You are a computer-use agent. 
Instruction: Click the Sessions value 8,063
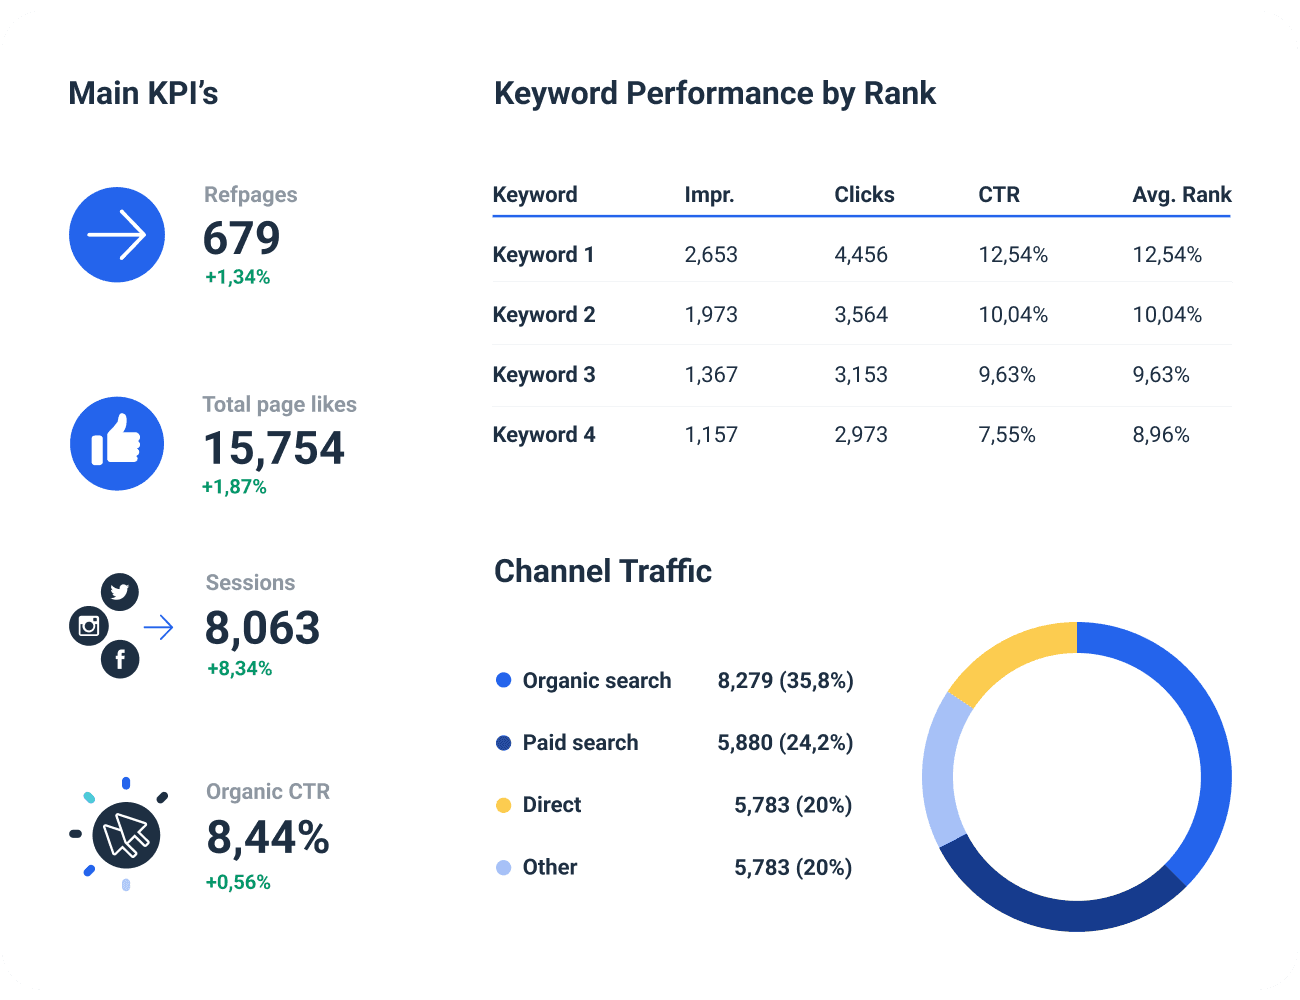262,628
